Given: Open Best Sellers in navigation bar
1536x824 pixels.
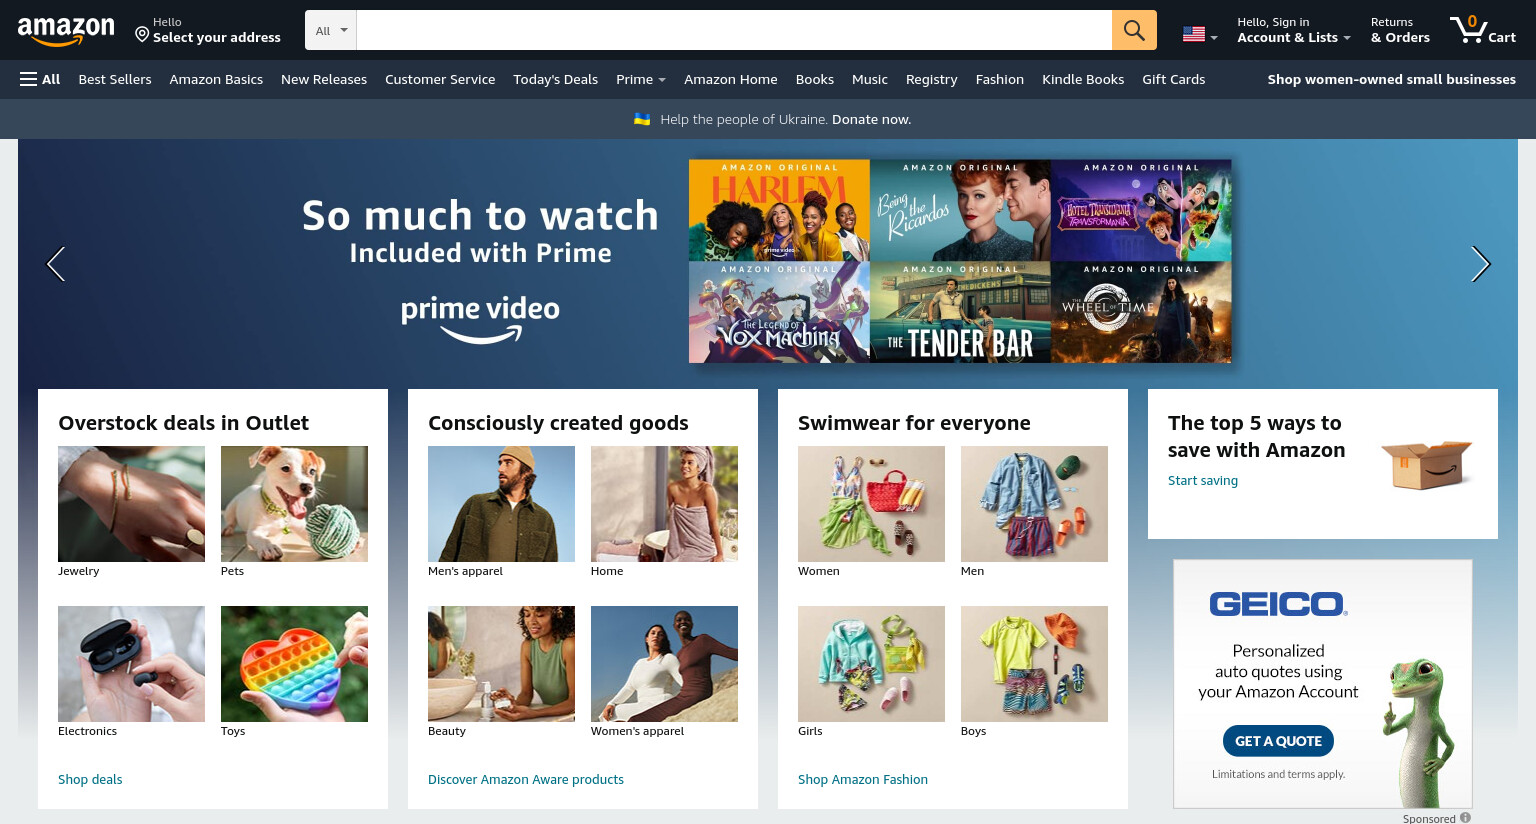Looking at the screenshot, I should pyautogui.click(x=115, y=79).
